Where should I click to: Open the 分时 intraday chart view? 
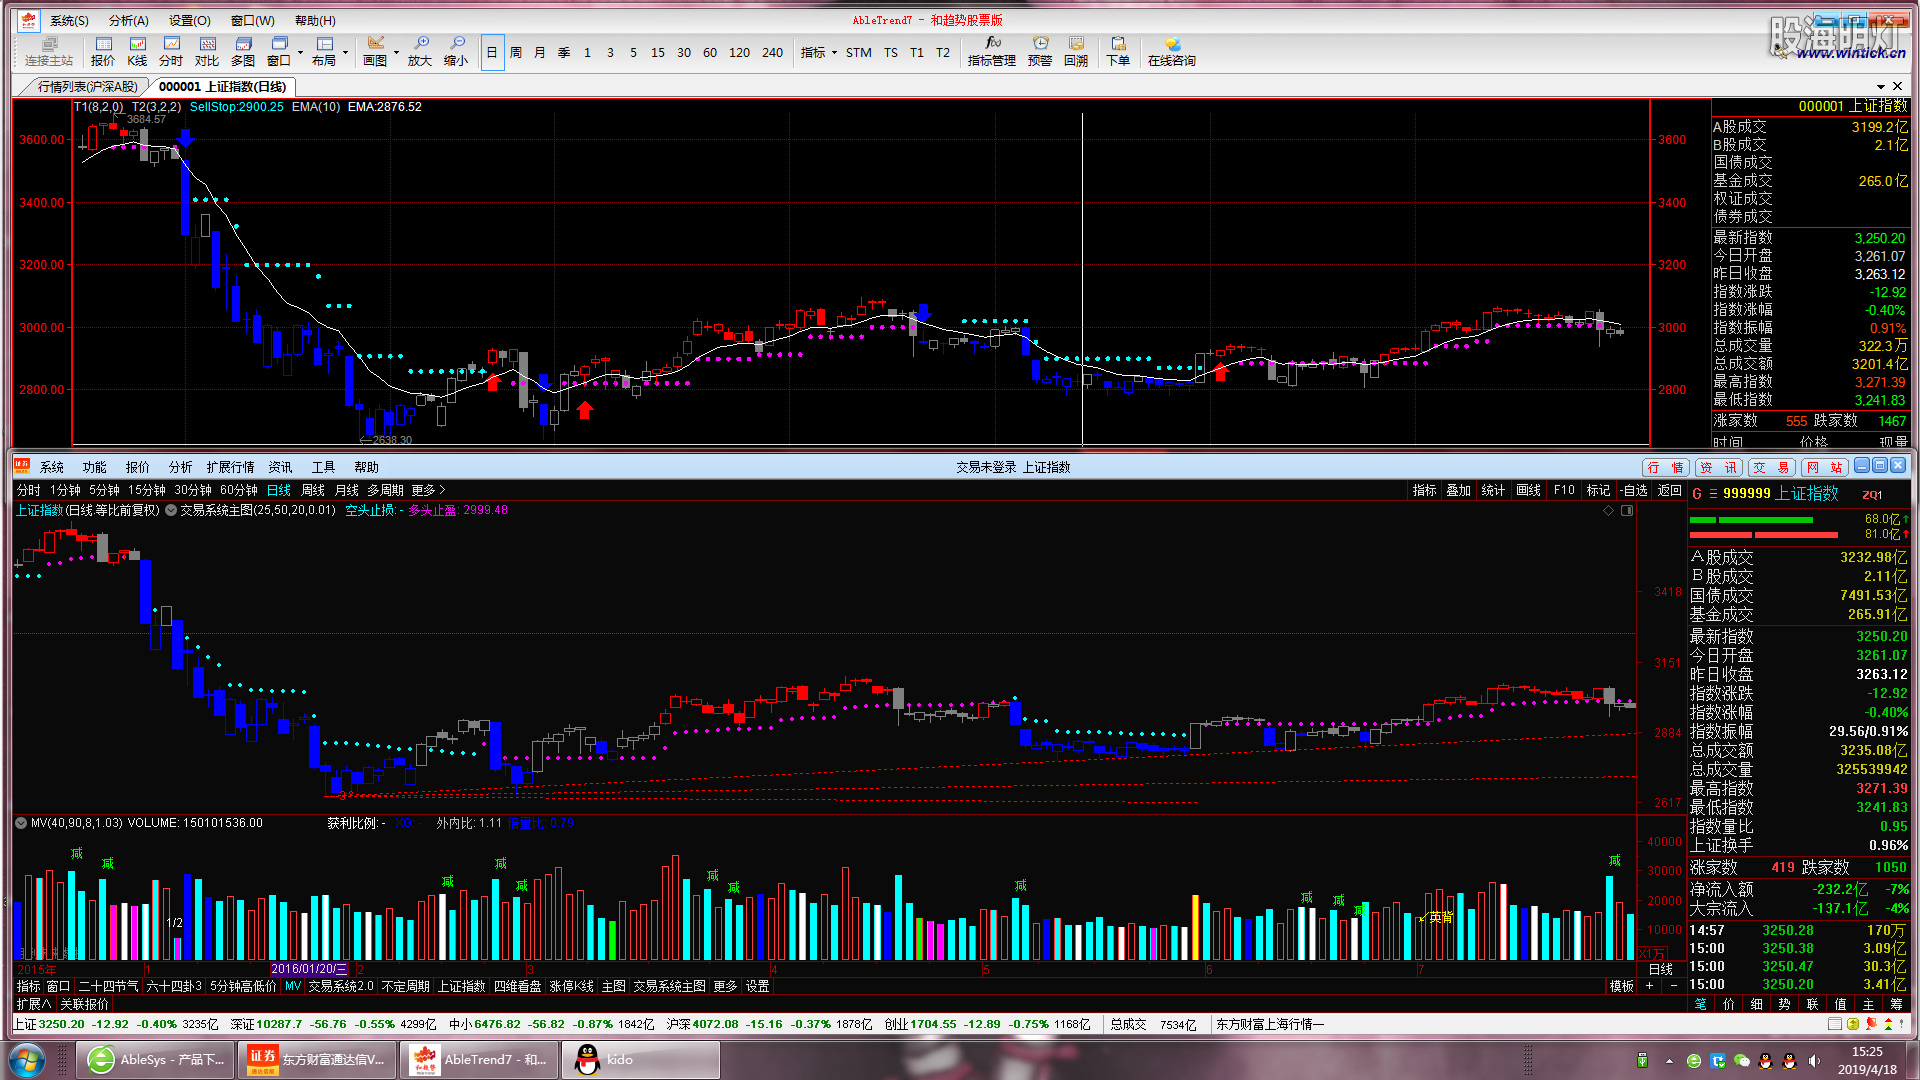pos(171,51)
